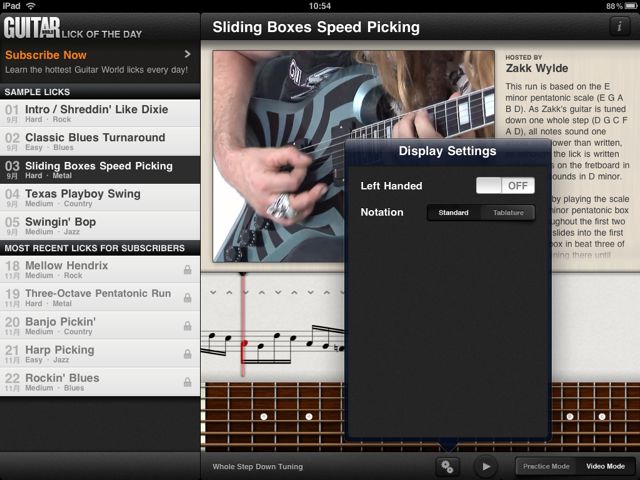
Task: Click the red playhead marker on notation
Action: (243, 324)
